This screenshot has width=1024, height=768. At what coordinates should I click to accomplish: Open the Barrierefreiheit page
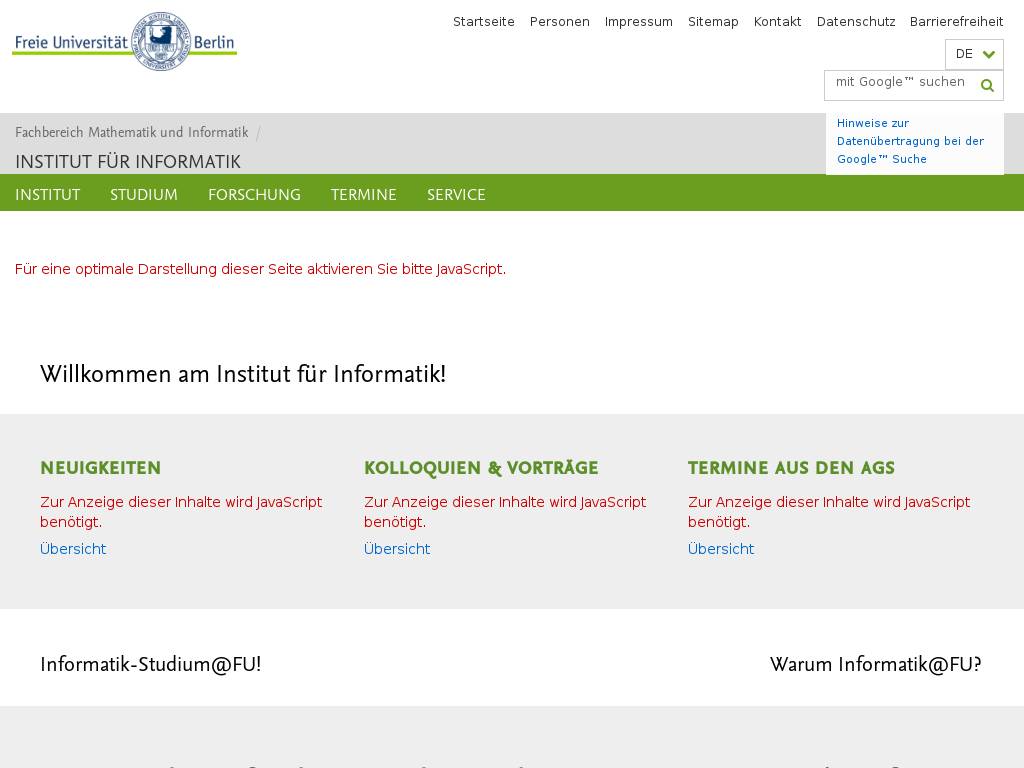pyautogui.click(x=956, y=22)
